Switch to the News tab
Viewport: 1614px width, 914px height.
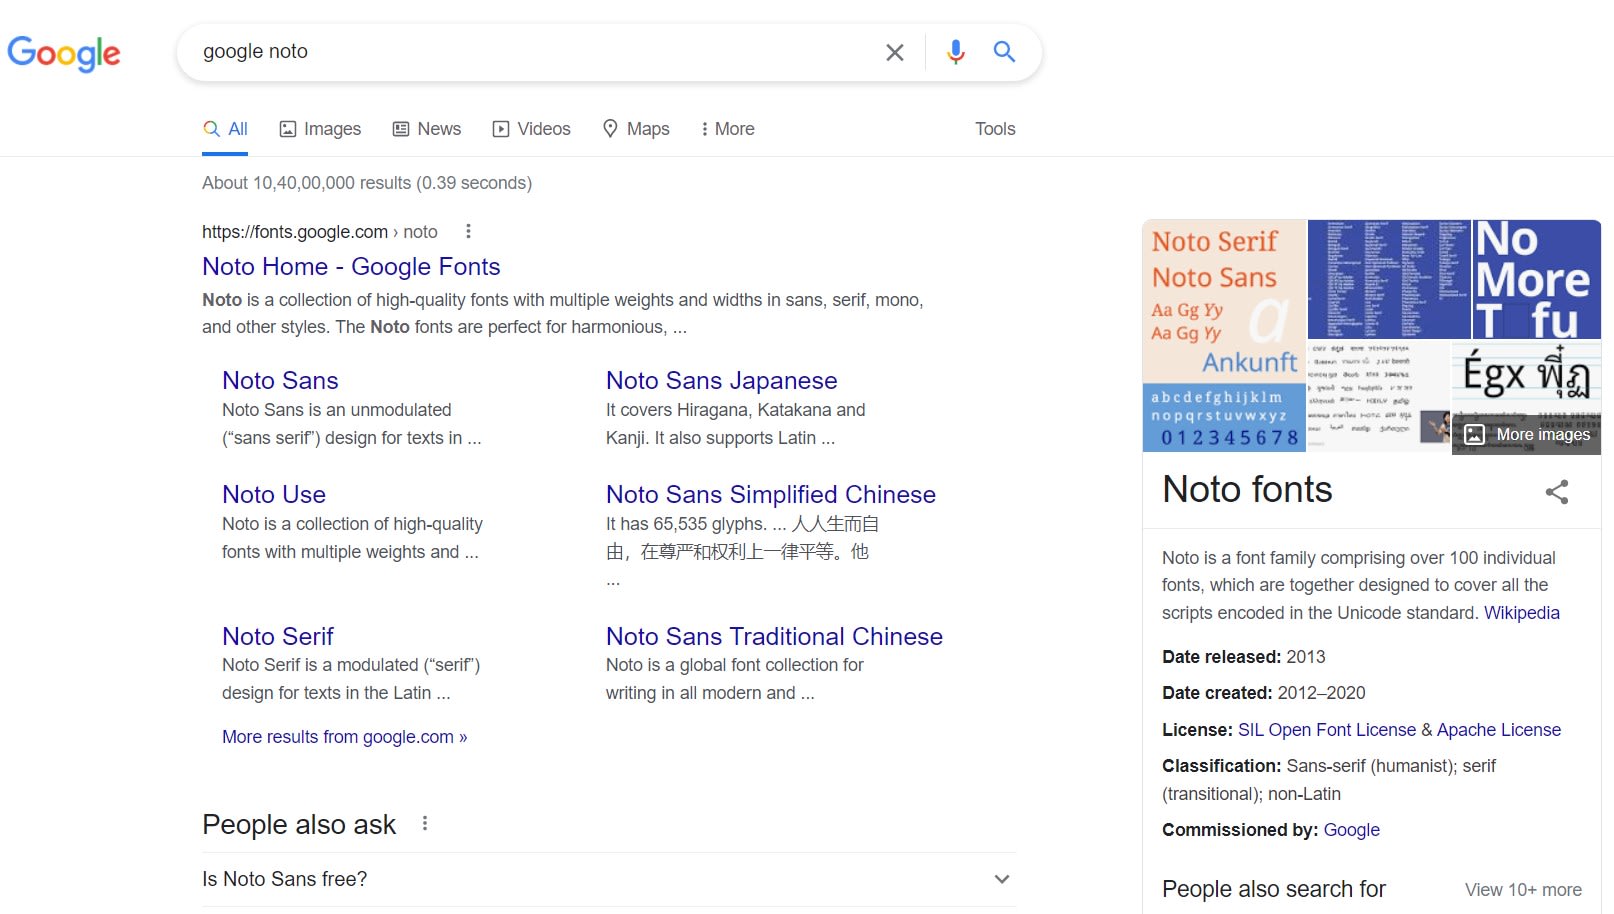click(x=427, y=129)
